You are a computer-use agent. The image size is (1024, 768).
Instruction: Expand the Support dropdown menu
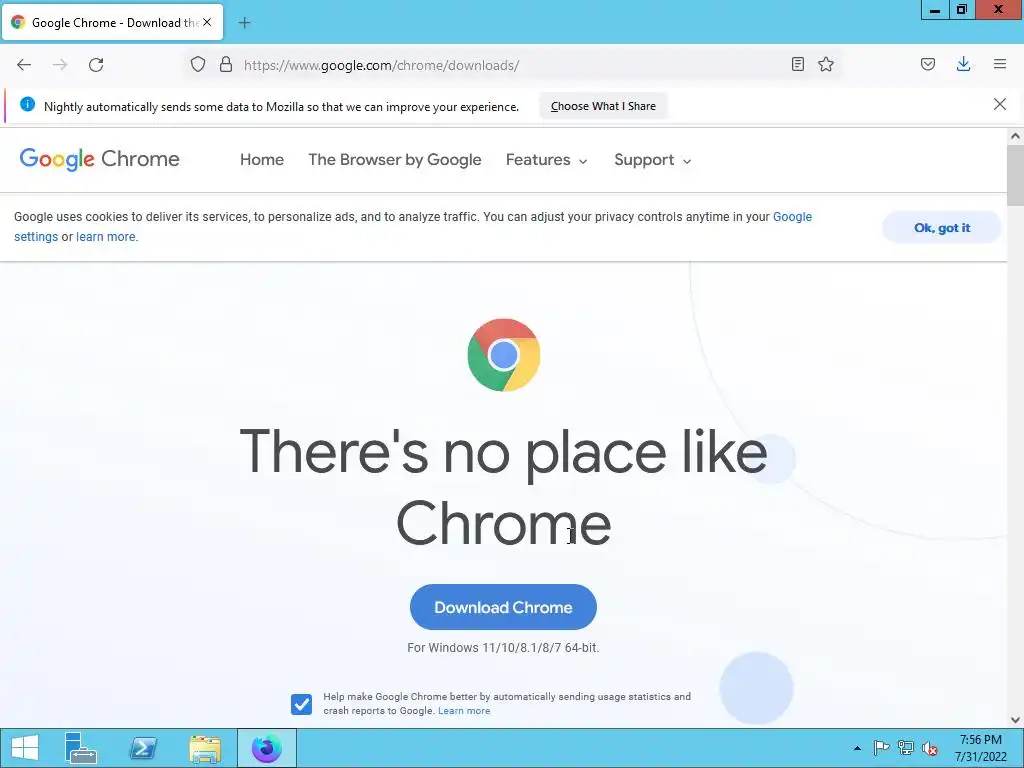(652, 160)
